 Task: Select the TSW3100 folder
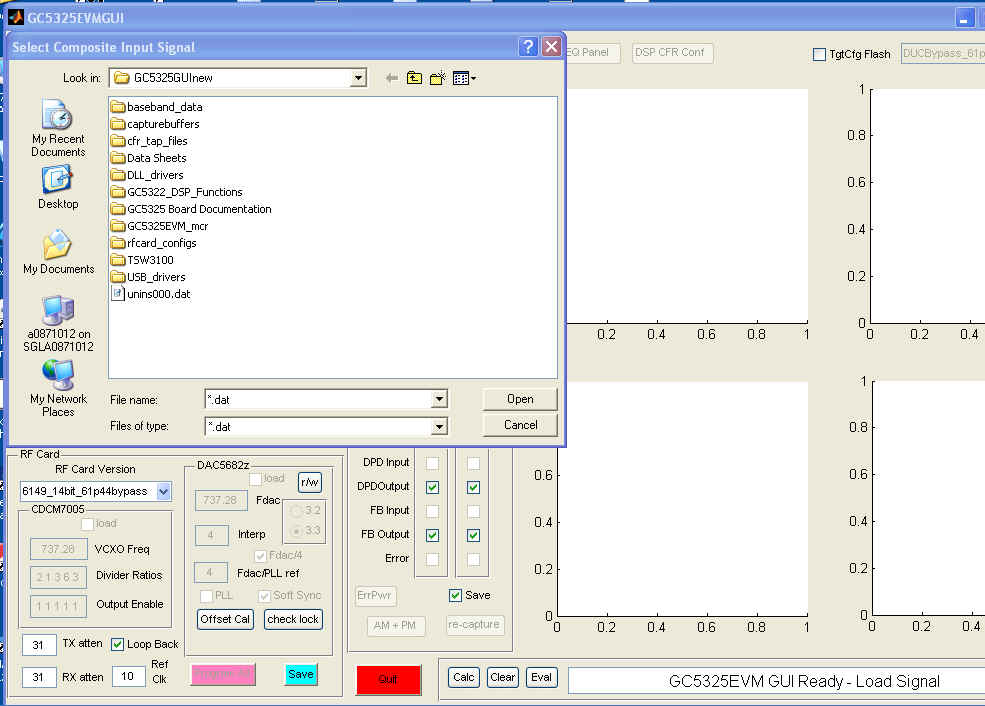point(143,259)
